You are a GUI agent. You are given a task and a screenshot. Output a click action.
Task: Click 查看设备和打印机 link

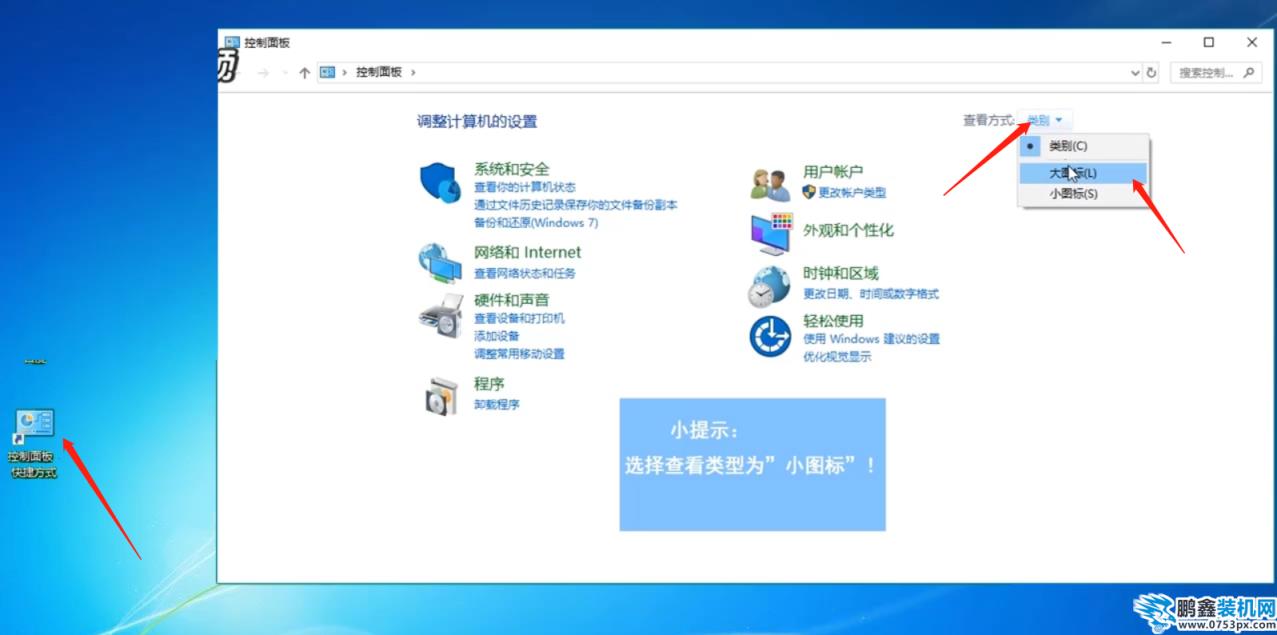(519, 318)
